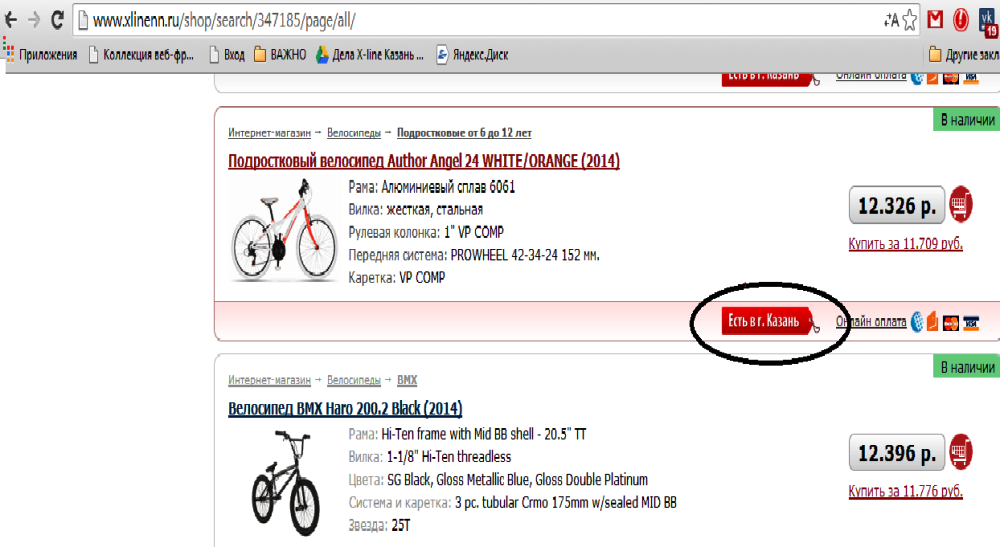Open the Gmail extension icon
This screenshot has width=1000, height=547.
935,20
